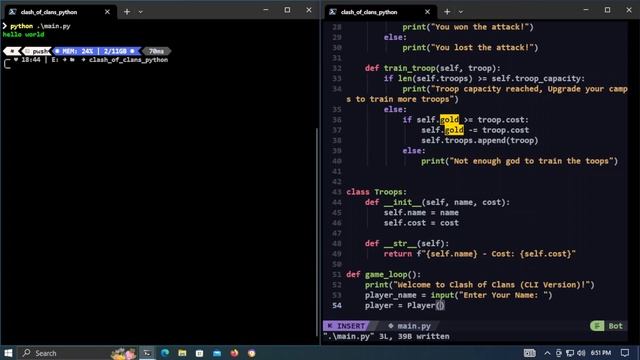The image size is (640, 360).
Task: Click the 'Welcome to Clash of Clans' print line
Action: 480,285
